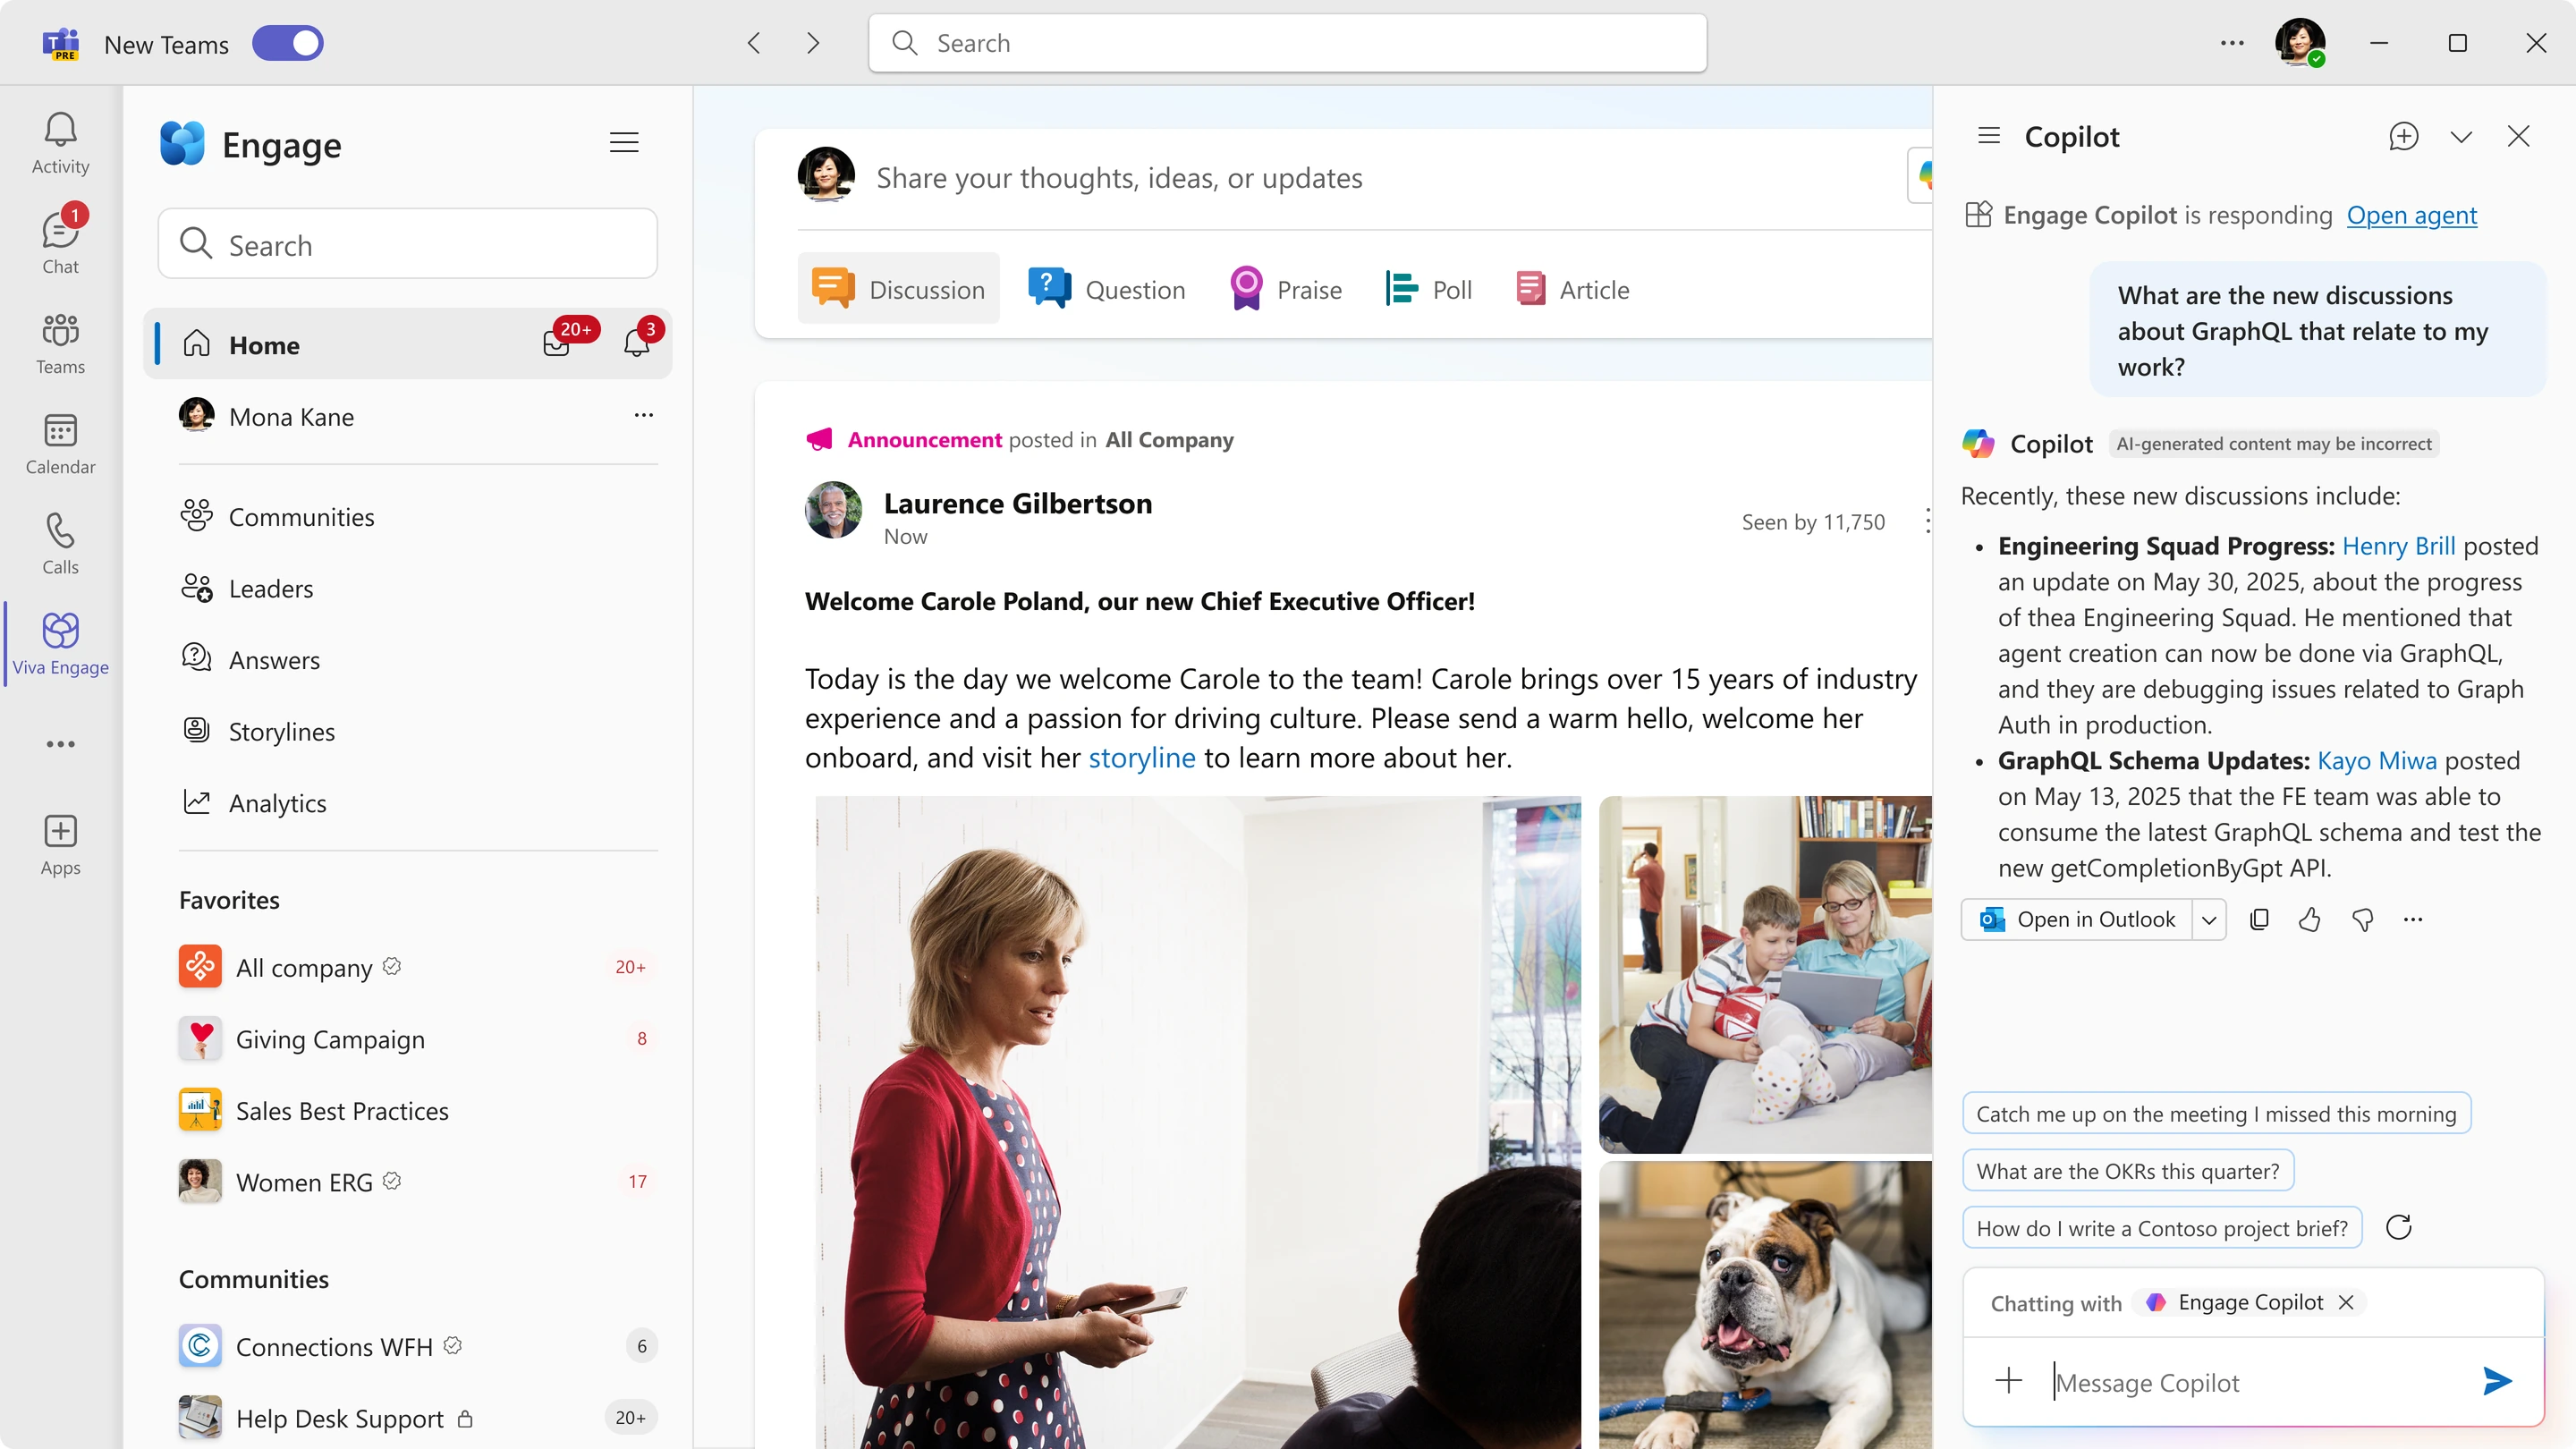Open Leaders in Engage navigation
The image size is (2576, 1449).
coord(246,589)
